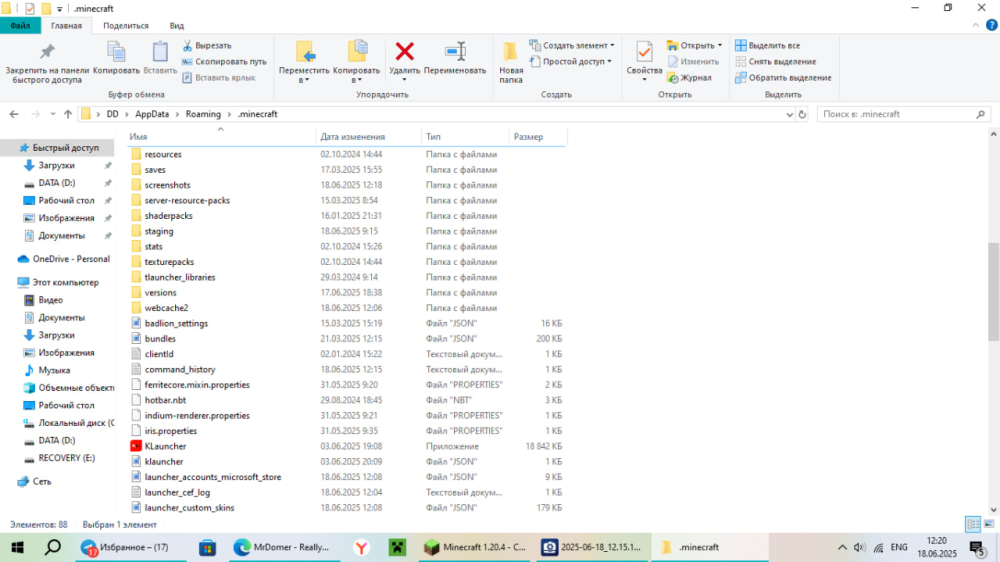The image size is (1000, 562).
Task: Click the Удалить red X icon
Action: (404, 51)
